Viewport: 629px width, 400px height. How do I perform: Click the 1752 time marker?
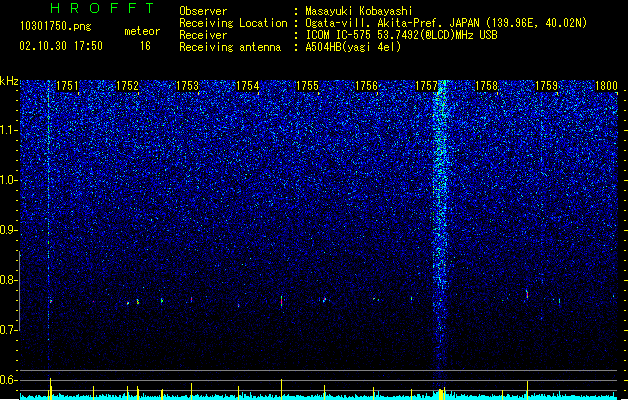(x=127, y=86)
